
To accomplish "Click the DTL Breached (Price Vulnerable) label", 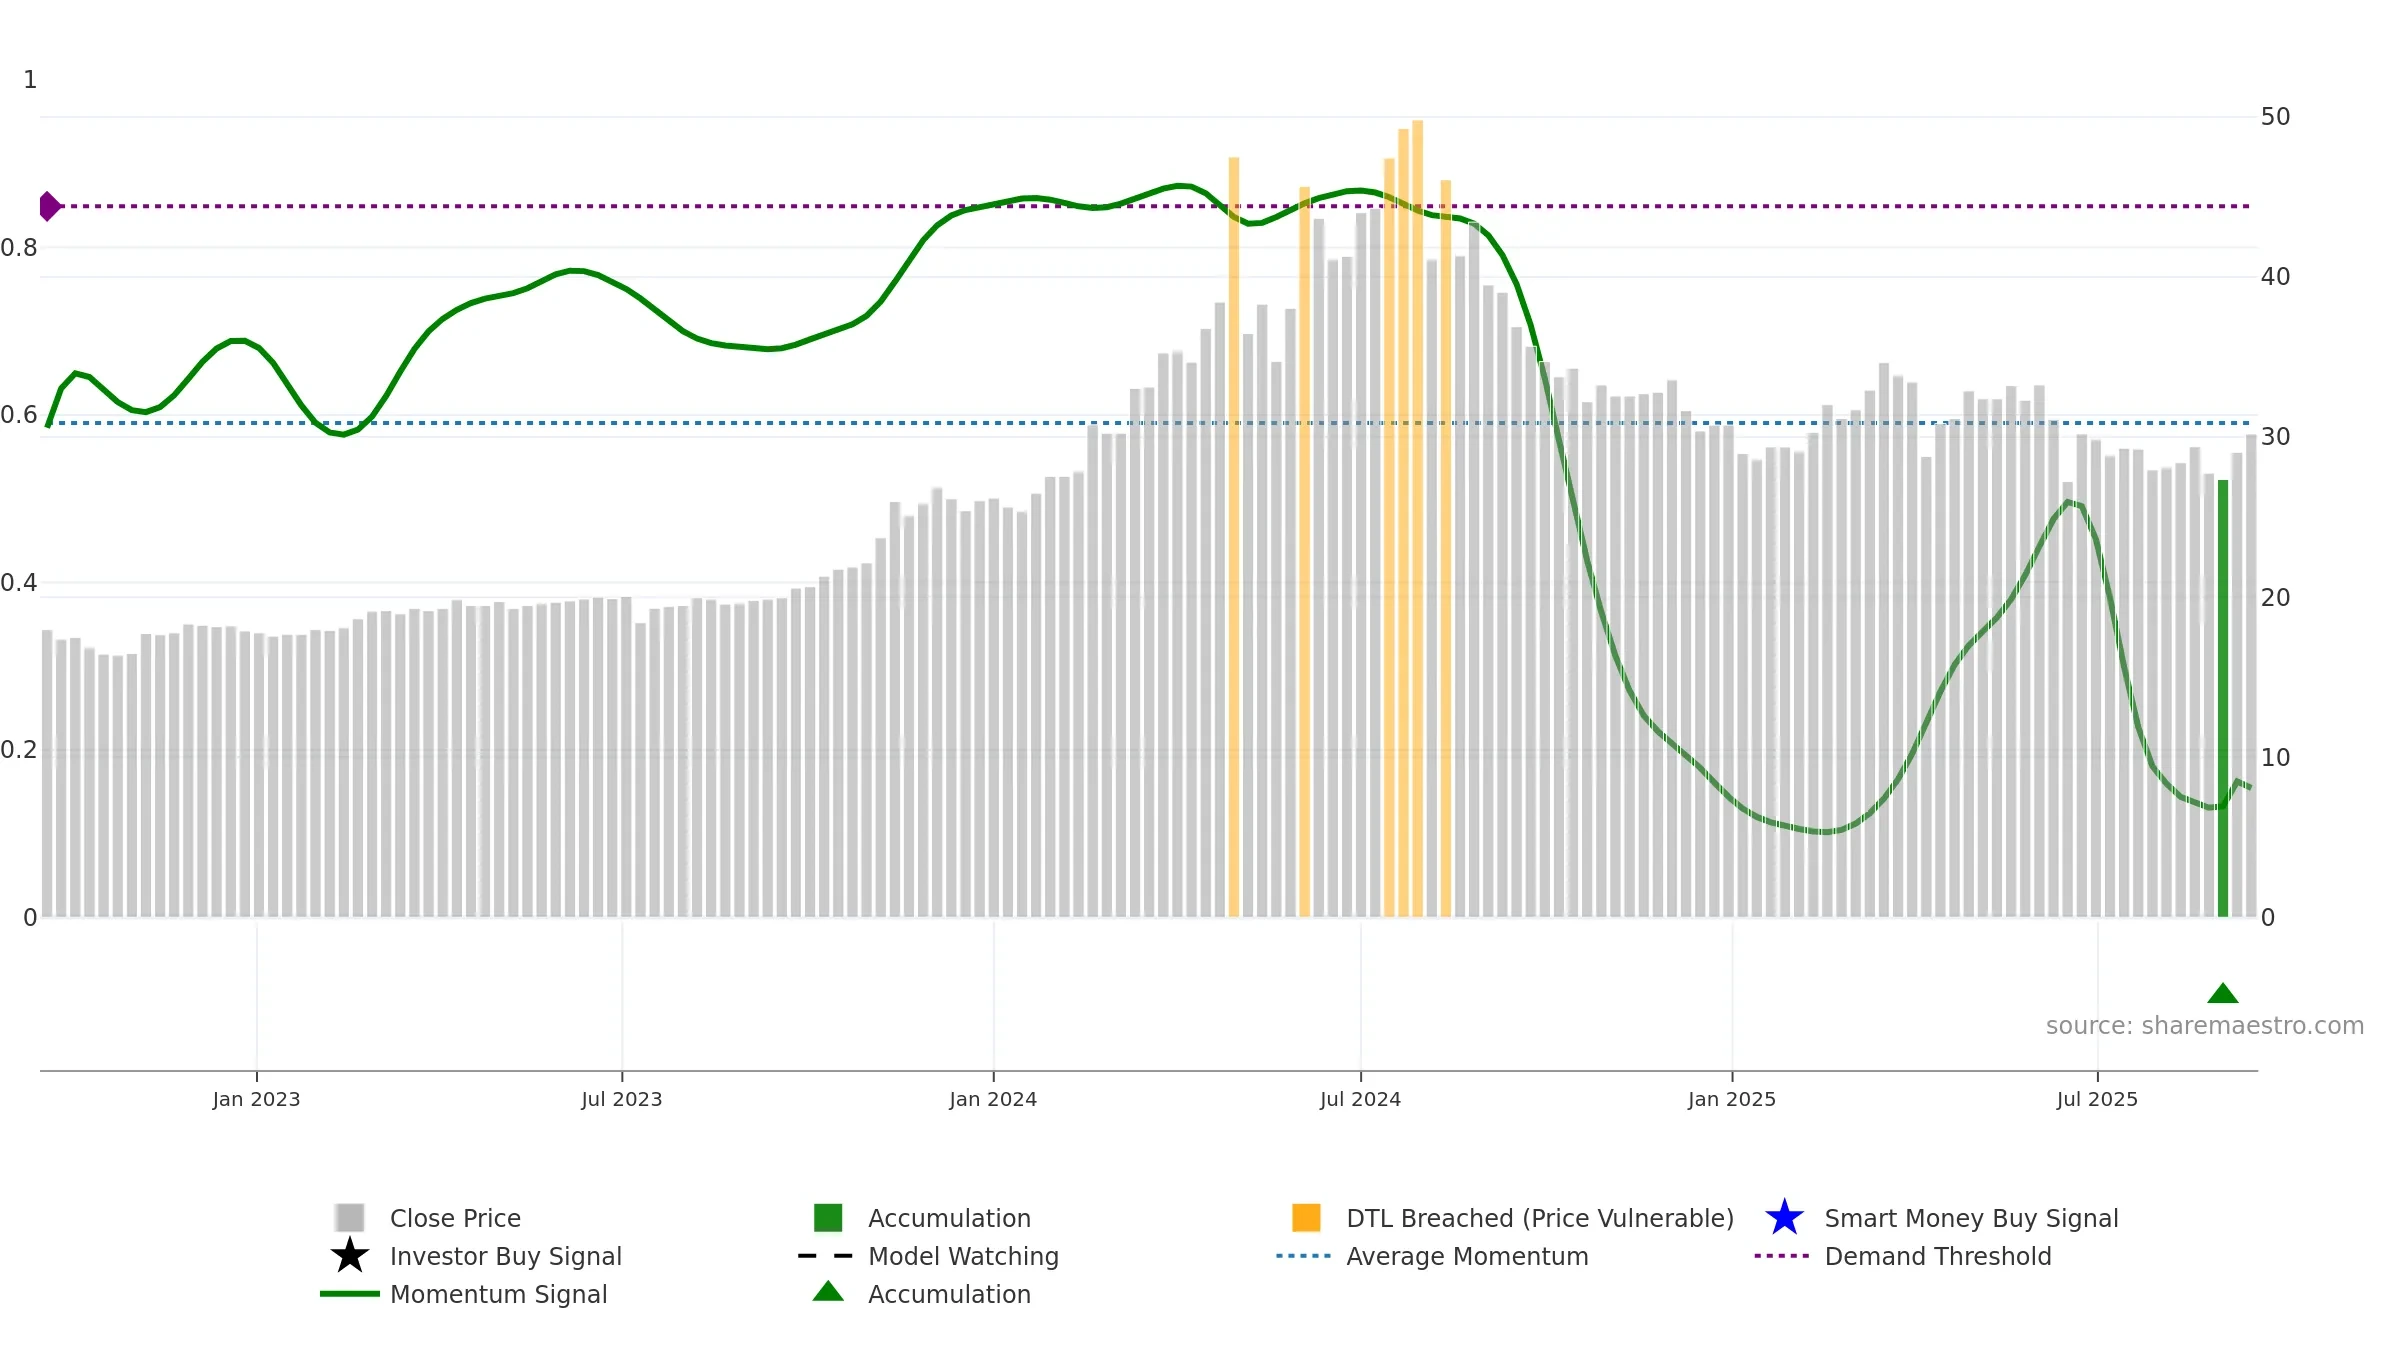I will pos(1540,1218).
